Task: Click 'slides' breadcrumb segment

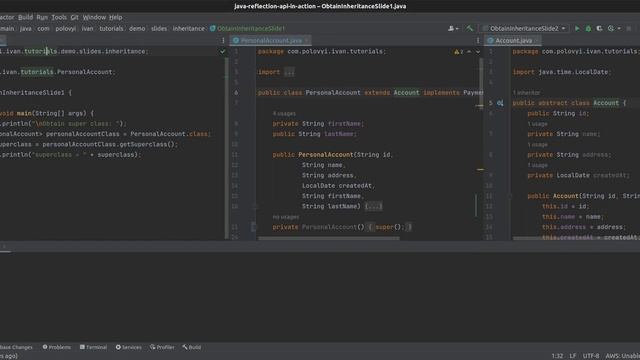Action: point(159,29)
